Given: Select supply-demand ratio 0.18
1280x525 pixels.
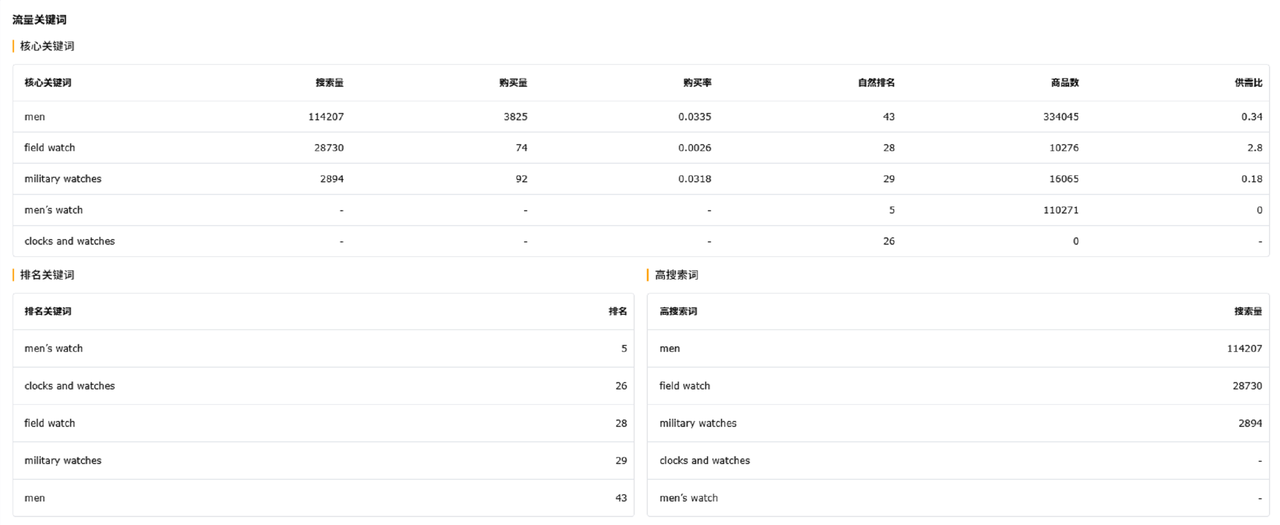Looking at the screenshot, I should tap(1252, 179).
